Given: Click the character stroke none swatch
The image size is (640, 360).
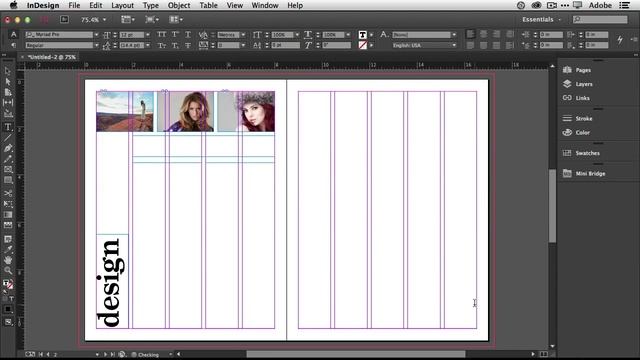Looking at the screenshot, I should [x=362, y=45].
